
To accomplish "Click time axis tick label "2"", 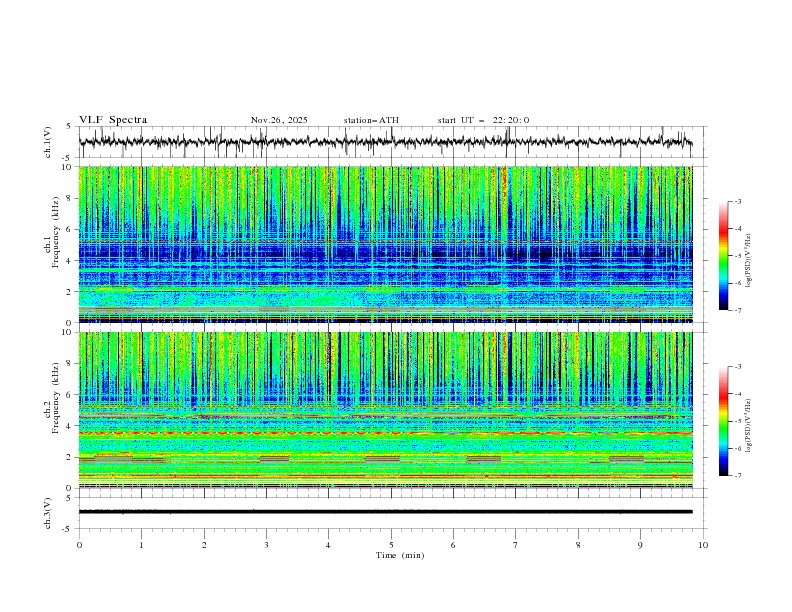I will 204,545.
